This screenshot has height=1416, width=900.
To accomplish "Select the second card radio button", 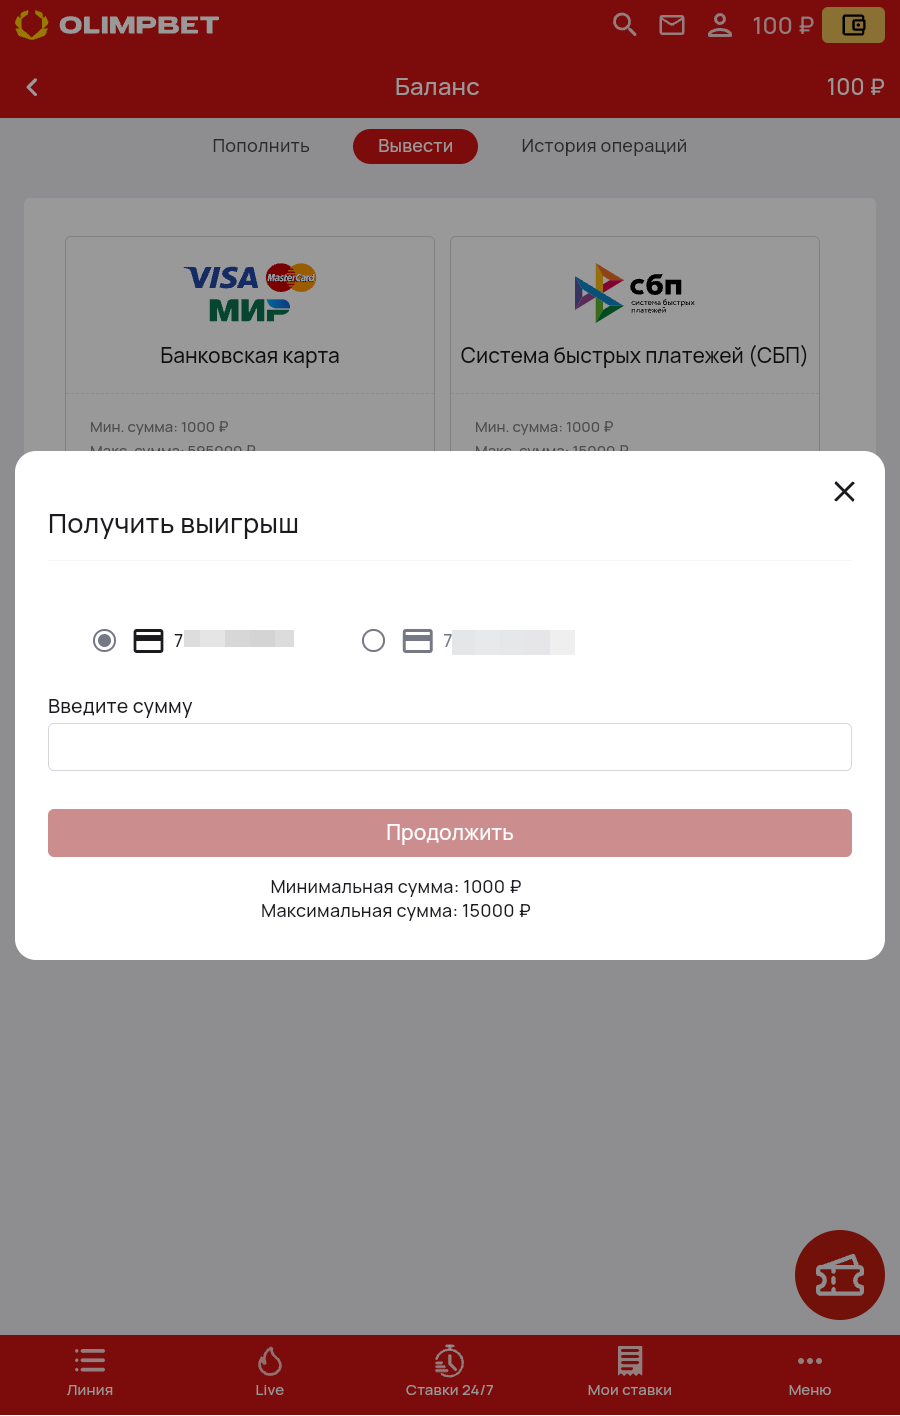I will tap(373, 640).
